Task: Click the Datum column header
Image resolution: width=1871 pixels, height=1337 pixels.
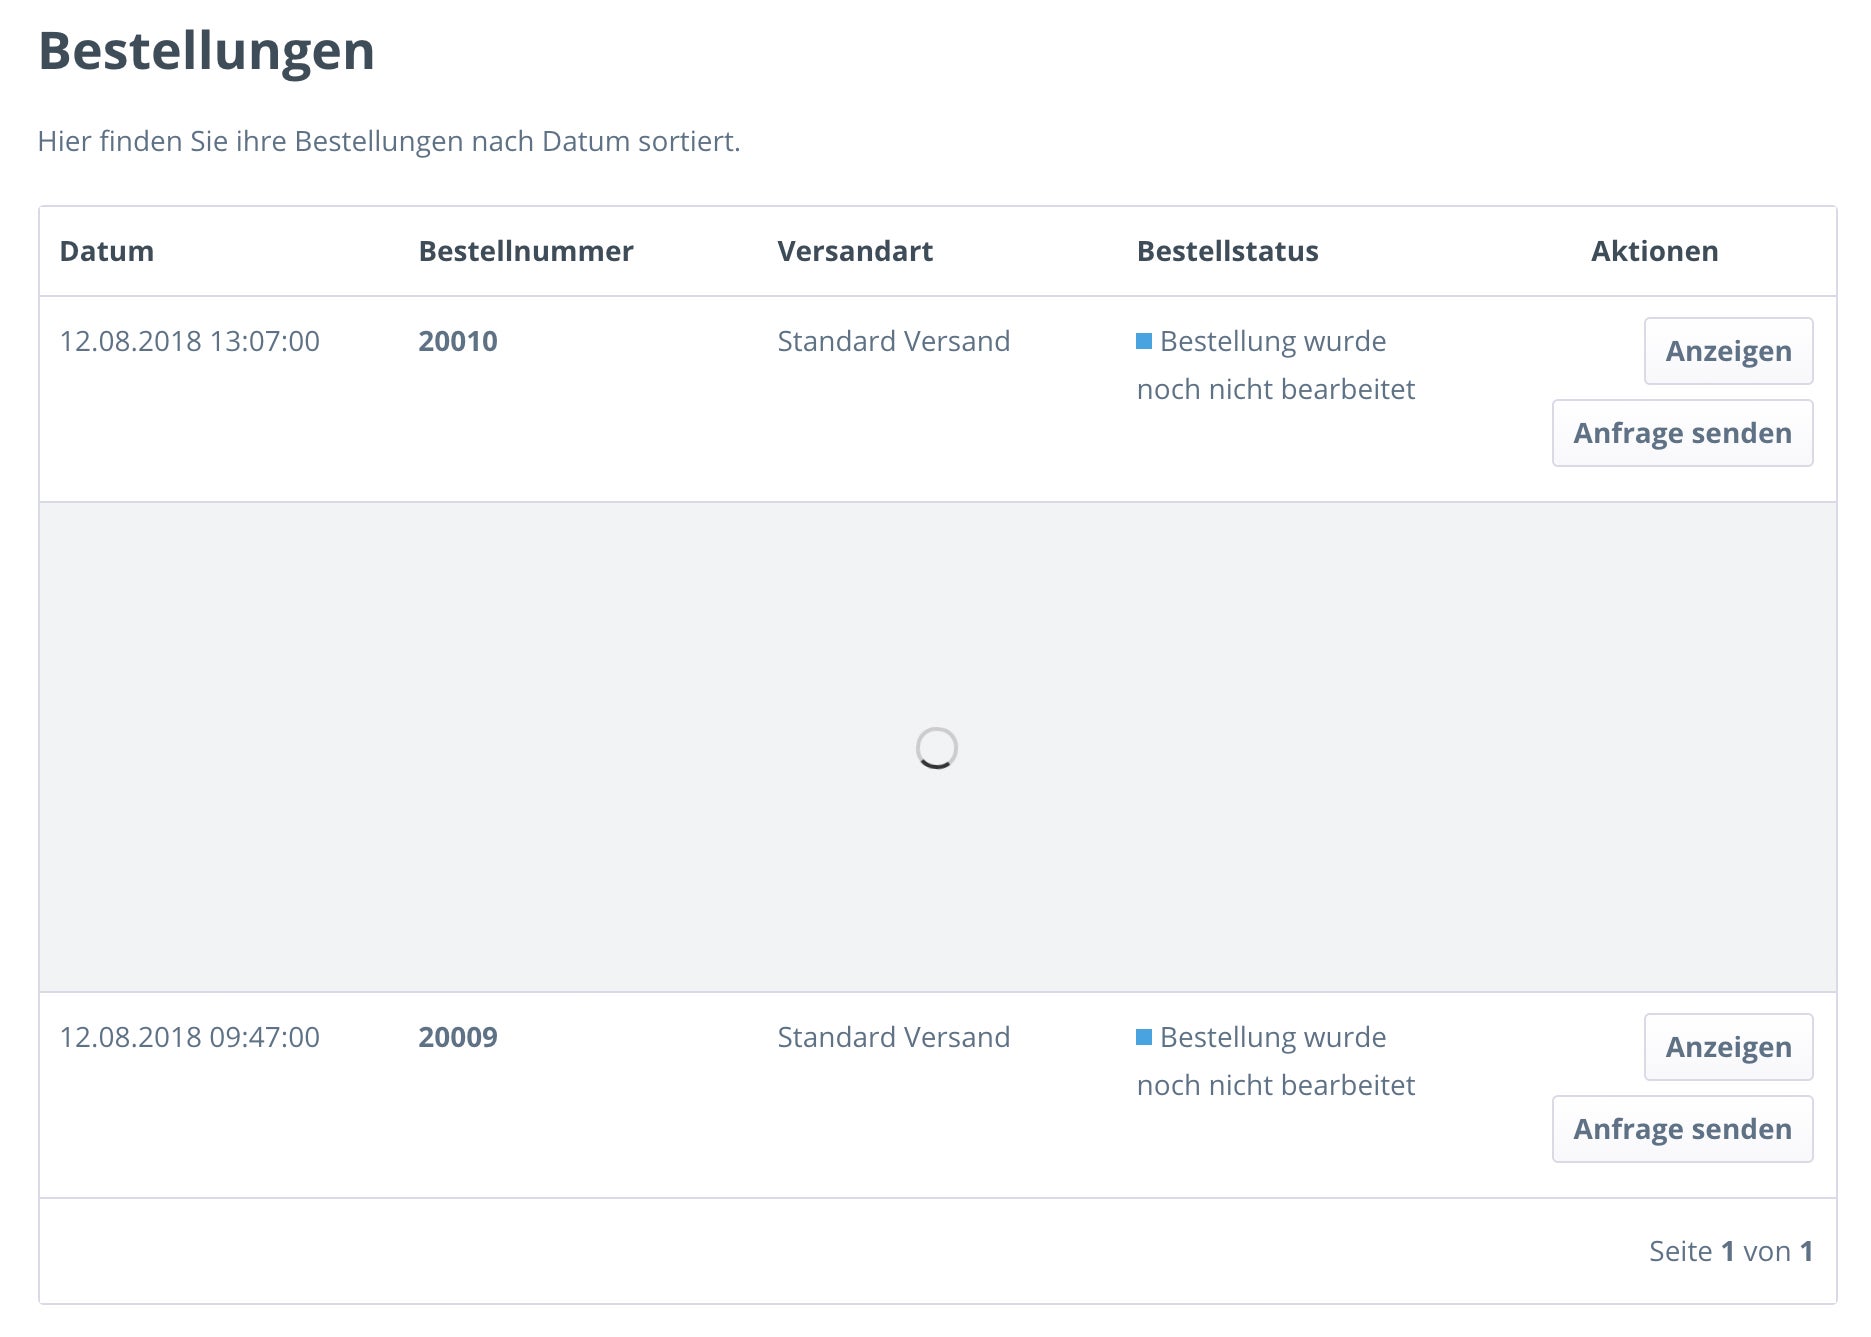Action: (106, 251)
